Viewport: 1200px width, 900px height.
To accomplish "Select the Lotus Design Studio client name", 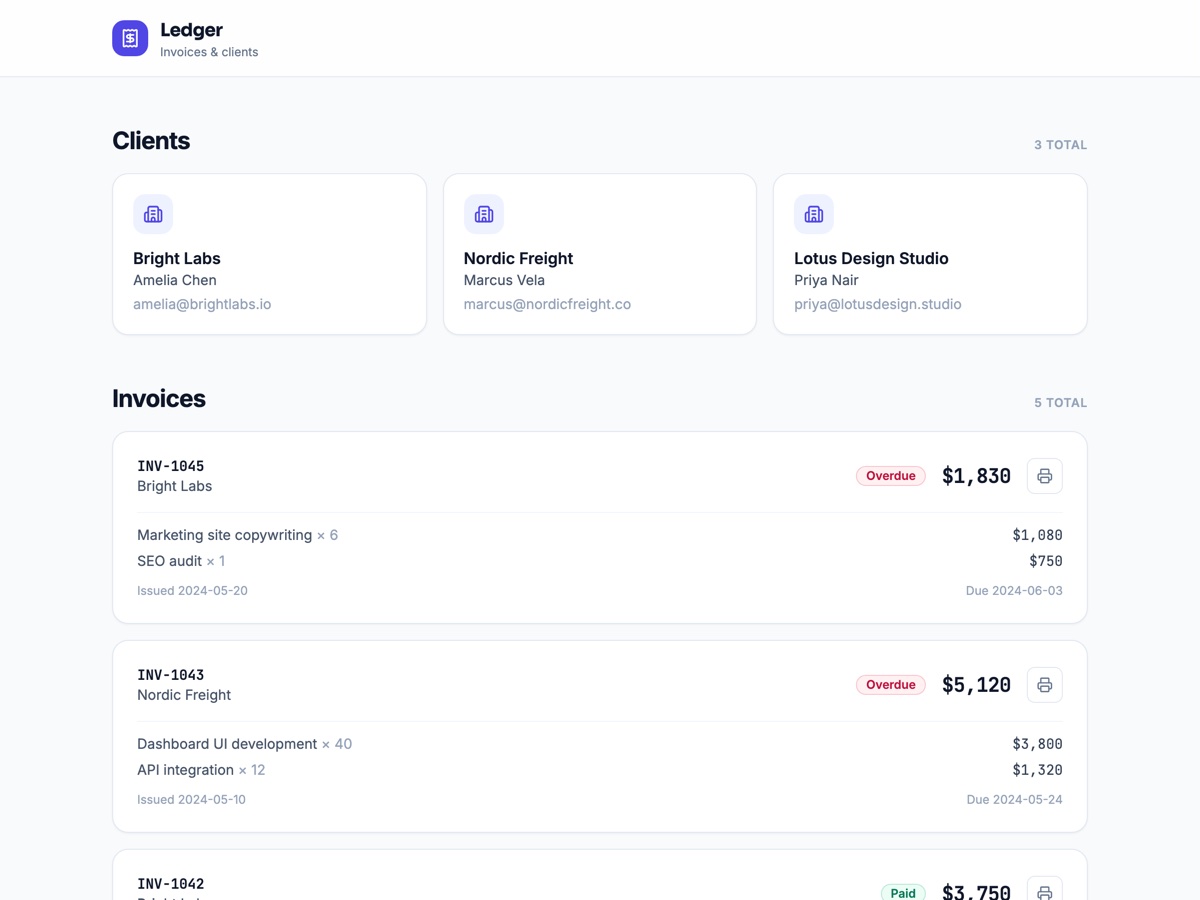I will (x=871, y=258).
